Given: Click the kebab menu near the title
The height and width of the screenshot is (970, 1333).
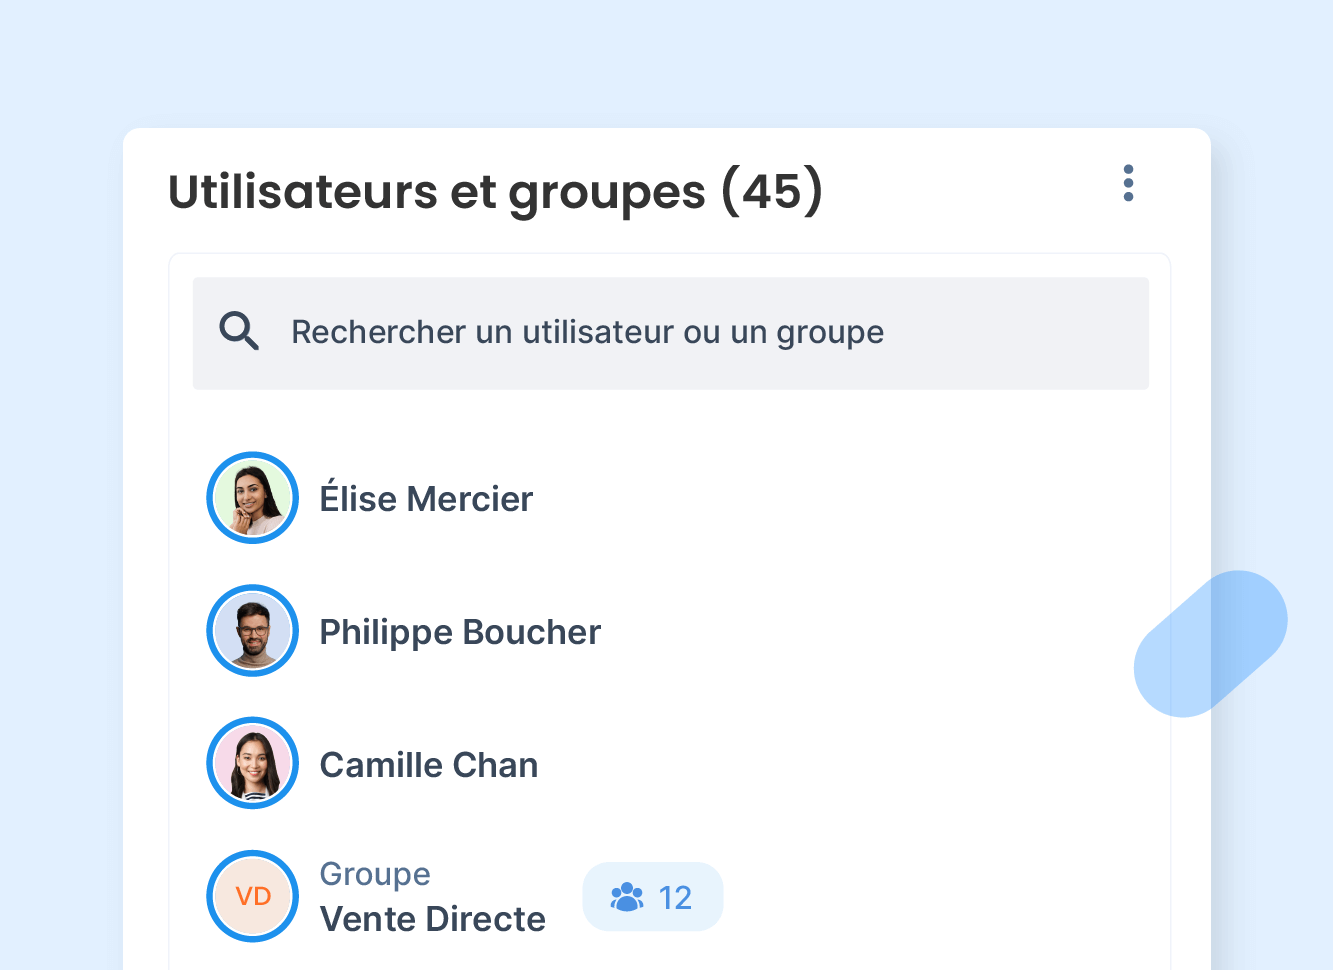Looking at the screenshot, I should (1128, 183).
